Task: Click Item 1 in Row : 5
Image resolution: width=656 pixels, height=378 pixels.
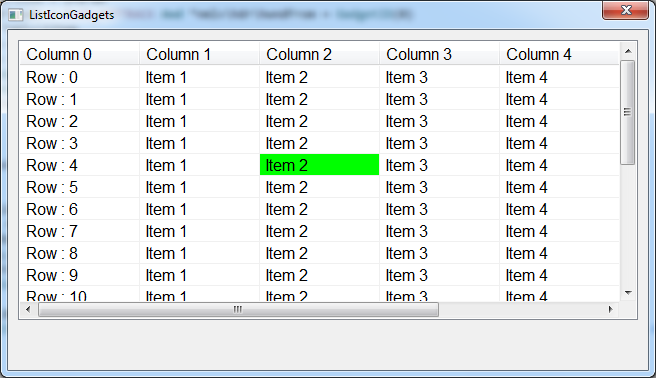Action: pyautogui.click(x=200, y=187)
